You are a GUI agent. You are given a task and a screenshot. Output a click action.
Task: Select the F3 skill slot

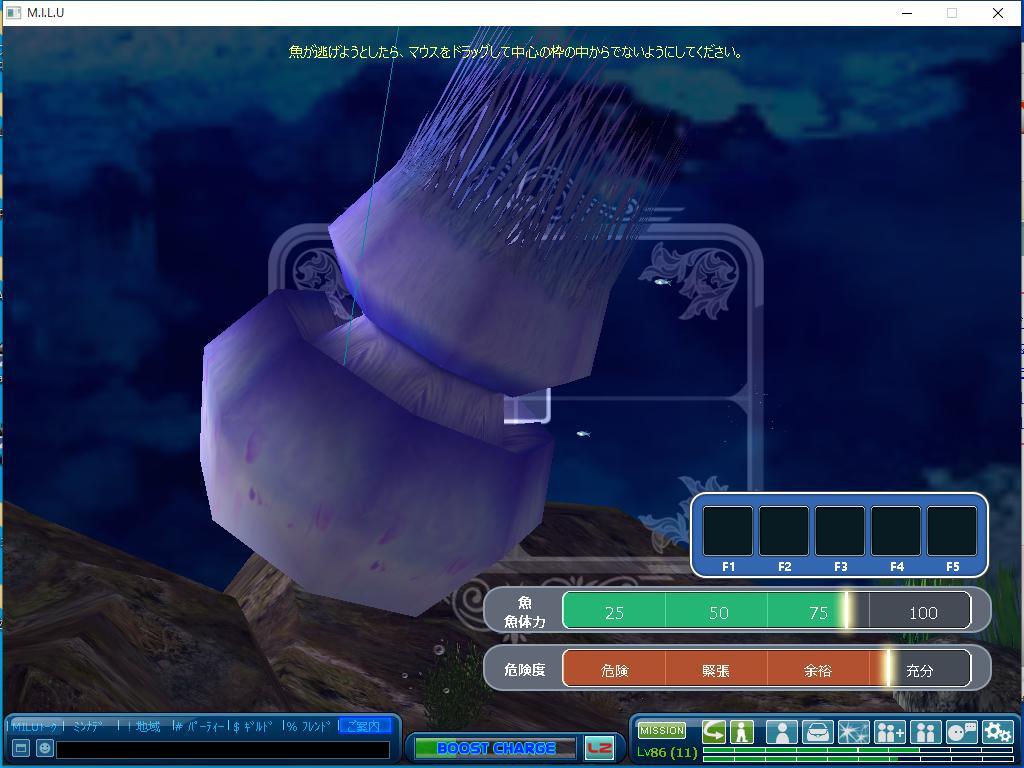[x=840, y=531]
